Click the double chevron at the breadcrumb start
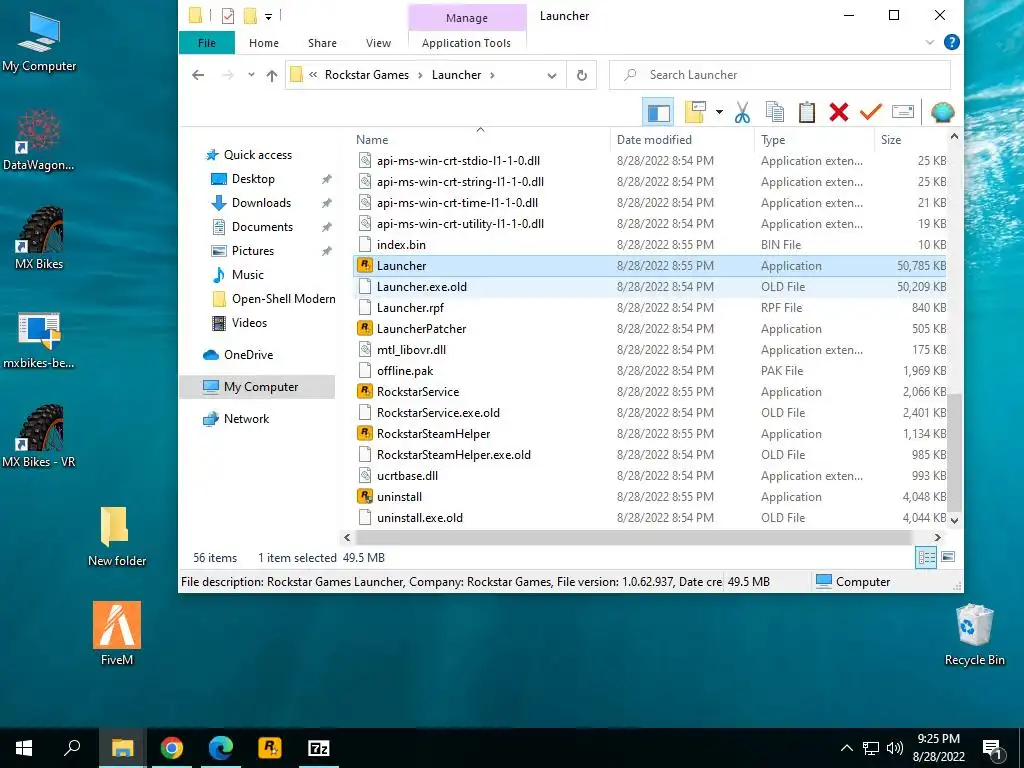The image size is (1024, 768). click(313, 74)
